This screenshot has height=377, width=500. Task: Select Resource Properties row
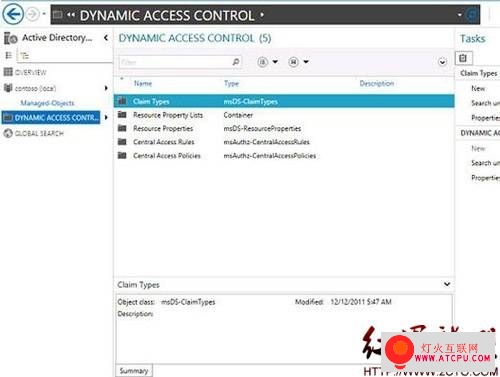click(x=284, y=128)
